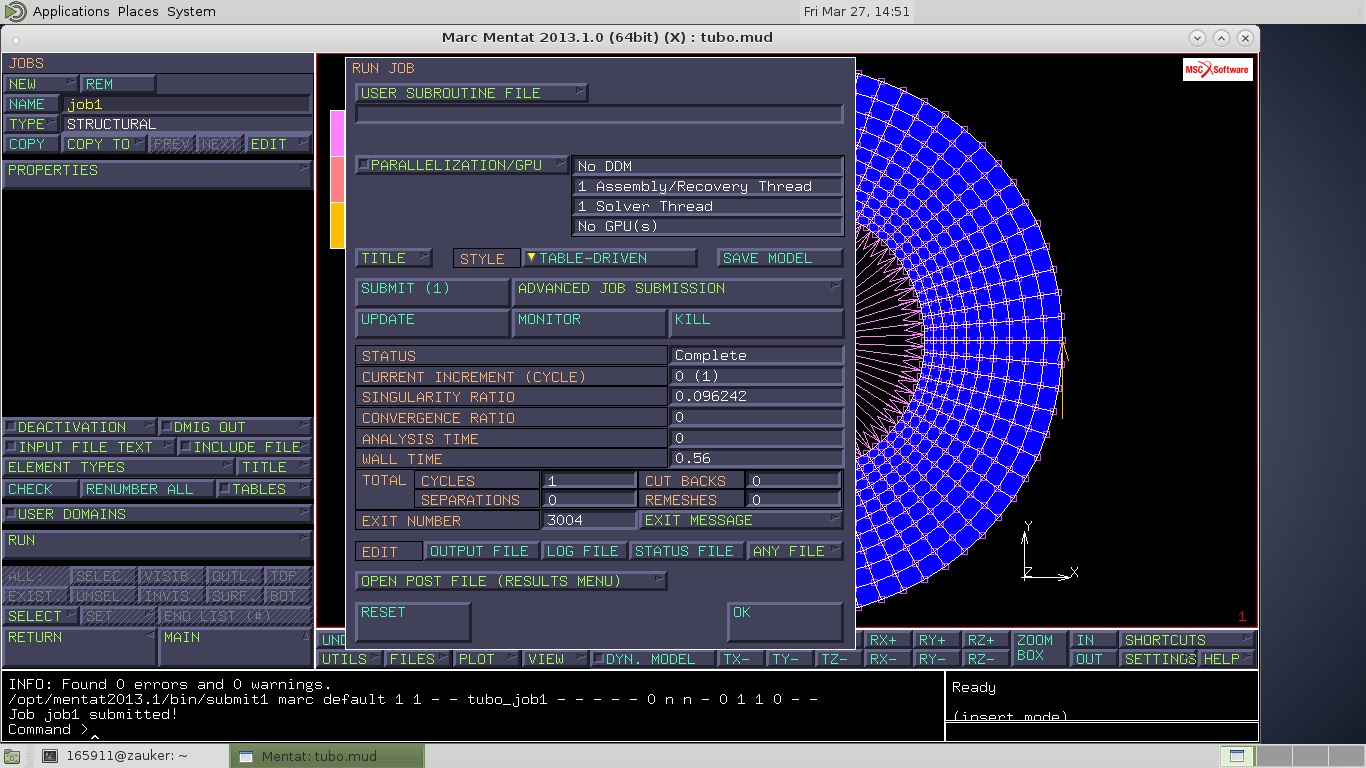Image resolution: width=1366 pixels, height=768 pixels.
Task: Open the run job TITLE submenu
Action: point(394,258)
